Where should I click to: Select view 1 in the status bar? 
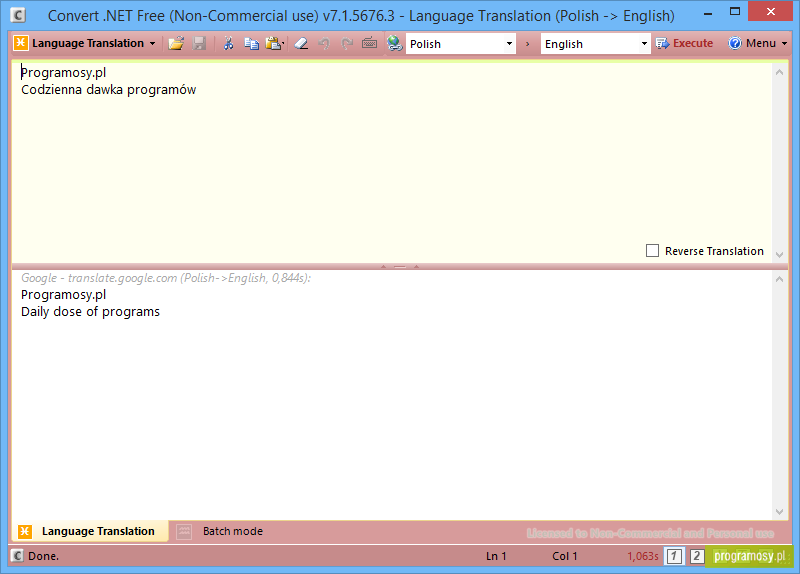click(x=674, y=556)
